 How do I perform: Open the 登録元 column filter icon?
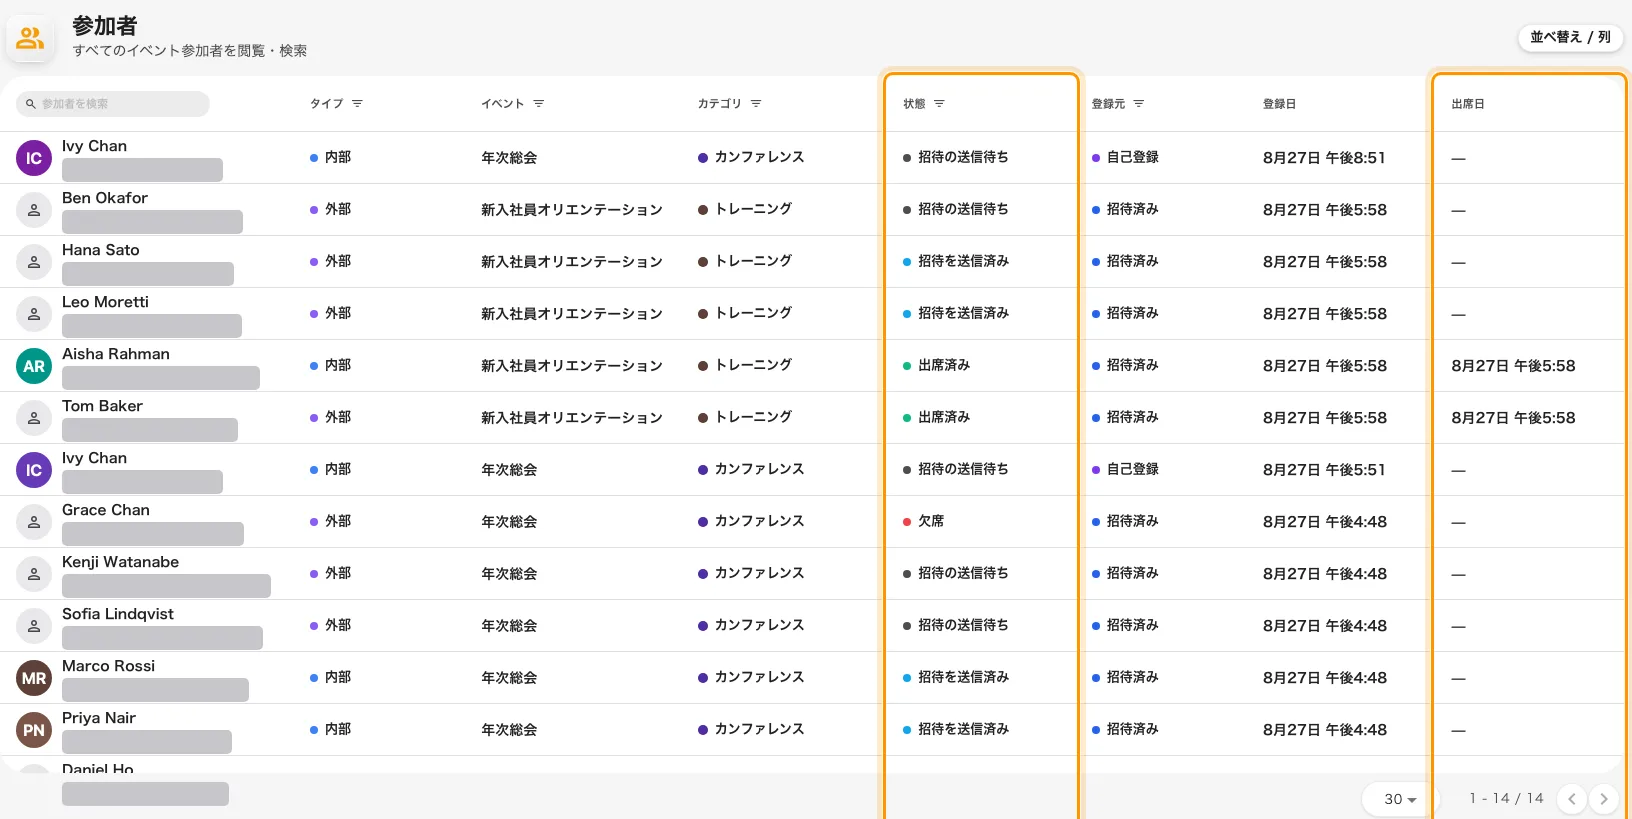pos(1139,104)
